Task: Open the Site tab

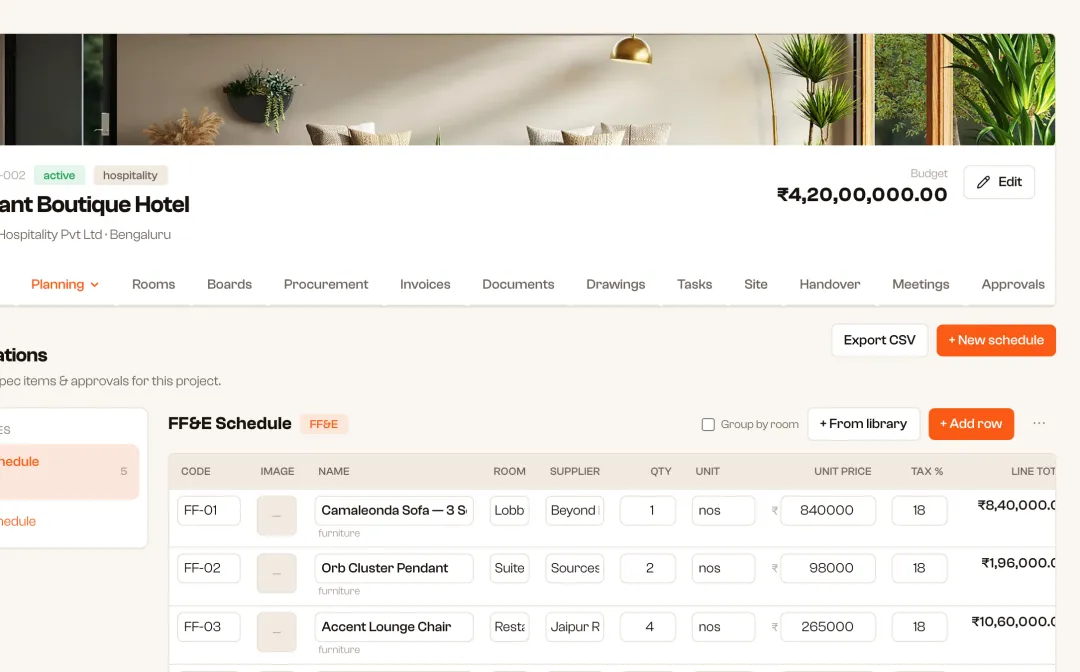Action: [756, 284]
